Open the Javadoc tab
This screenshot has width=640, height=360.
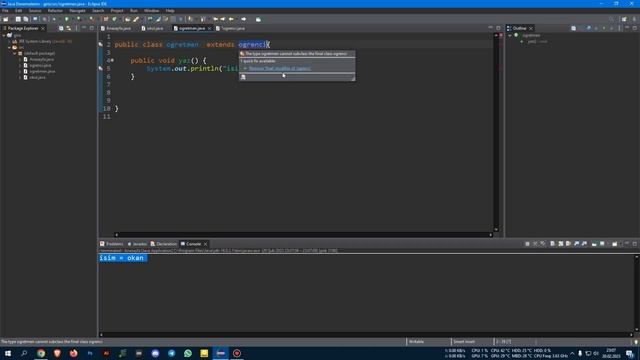(x=137, y=244)
